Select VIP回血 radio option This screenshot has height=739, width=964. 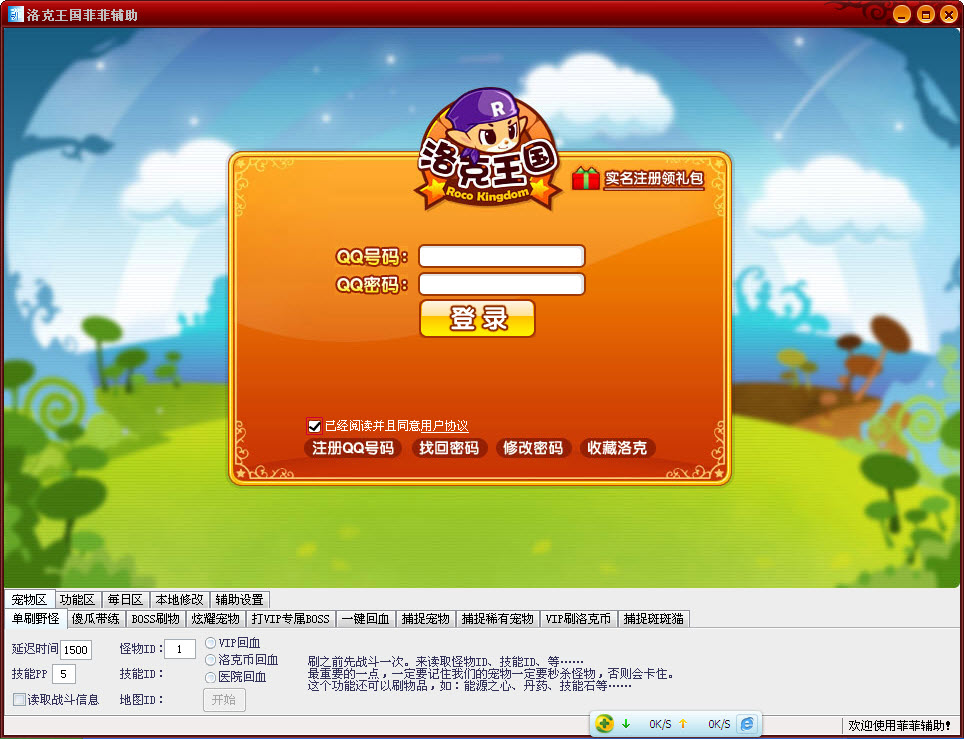tap(210, 642)
